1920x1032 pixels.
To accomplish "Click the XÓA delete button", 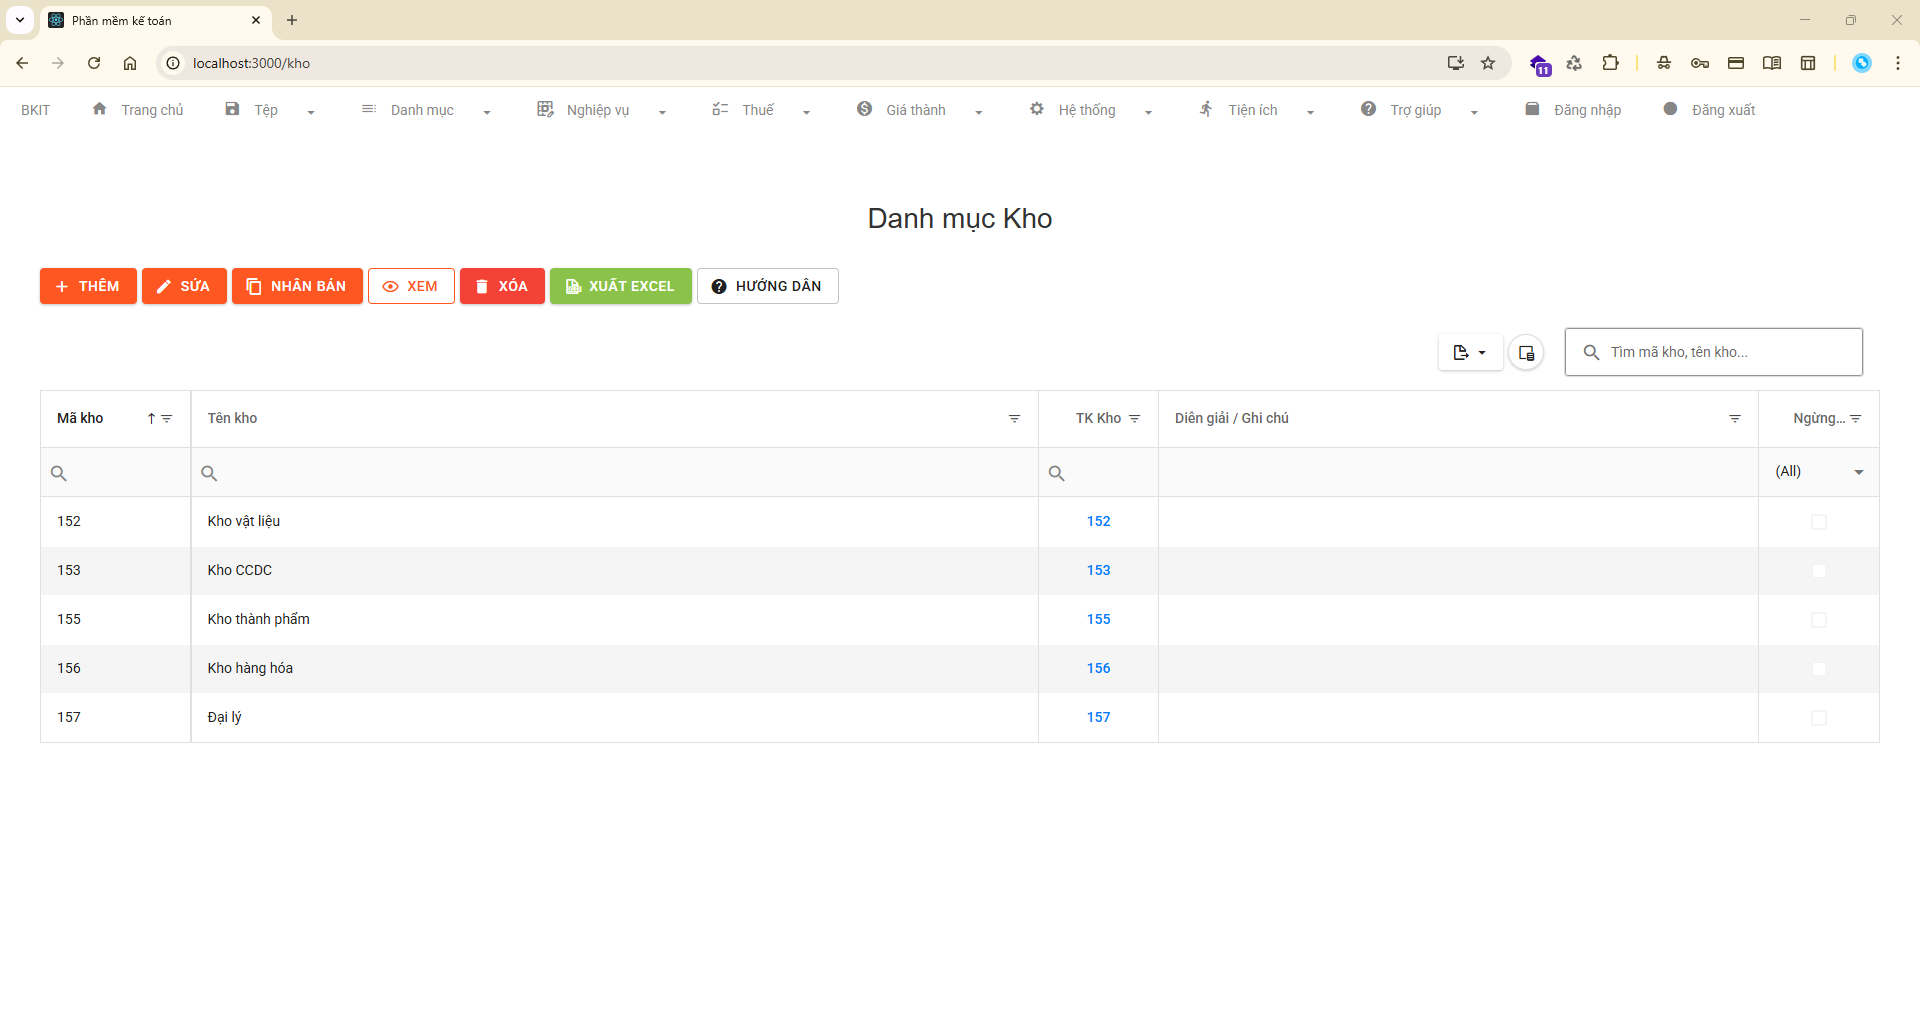I will point(502,286).
